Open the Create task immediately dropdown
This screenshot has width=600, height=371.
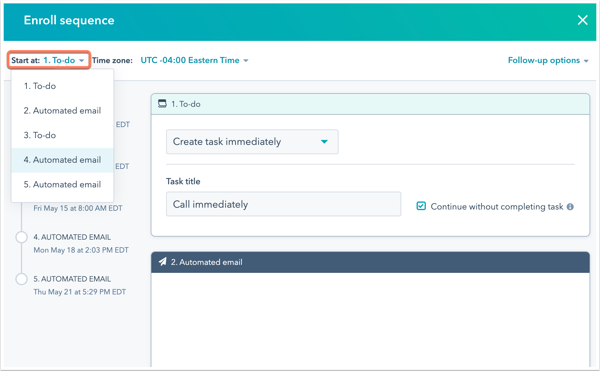(x=252, y=142)
